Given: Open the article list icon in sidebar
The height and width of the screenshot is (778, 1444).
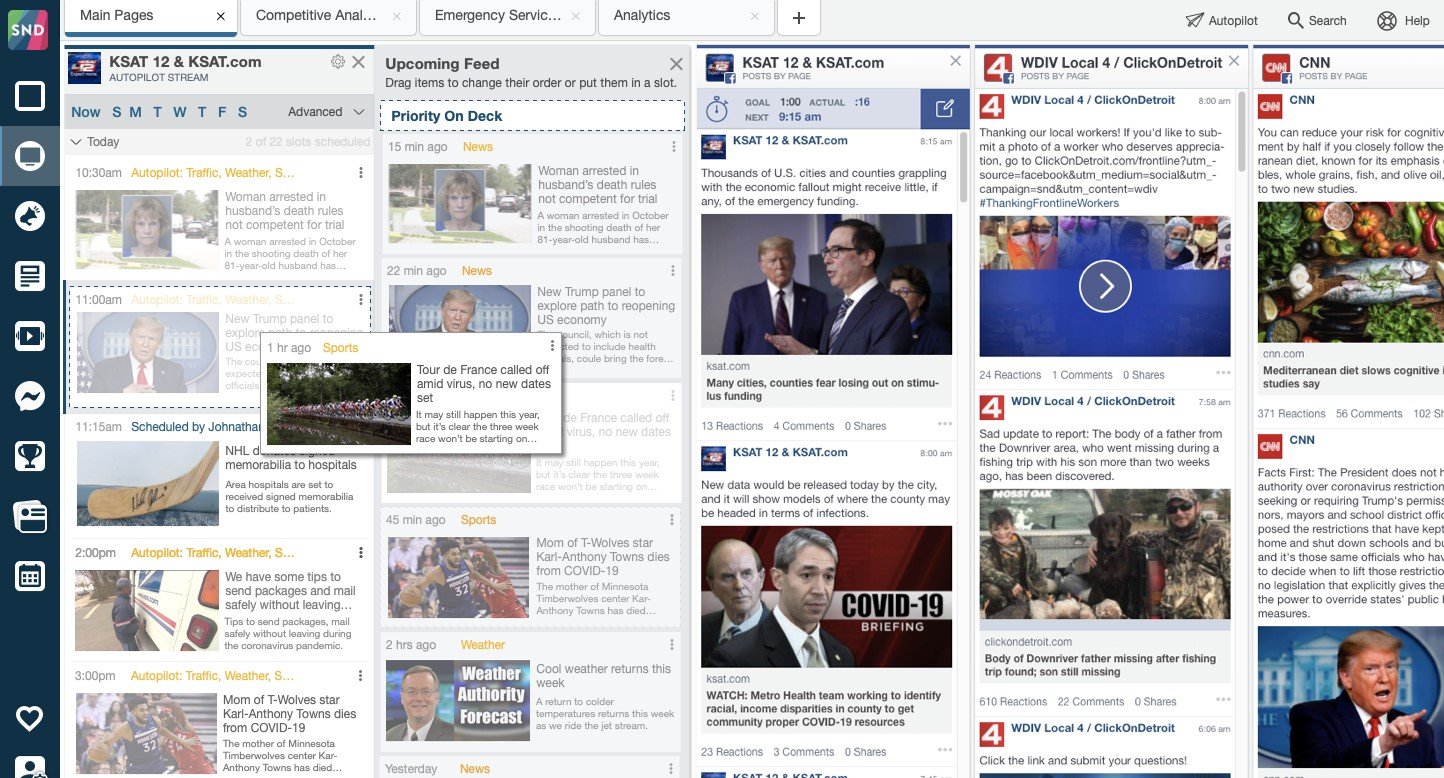Looking at the screenshot, I should coord(30,276).
